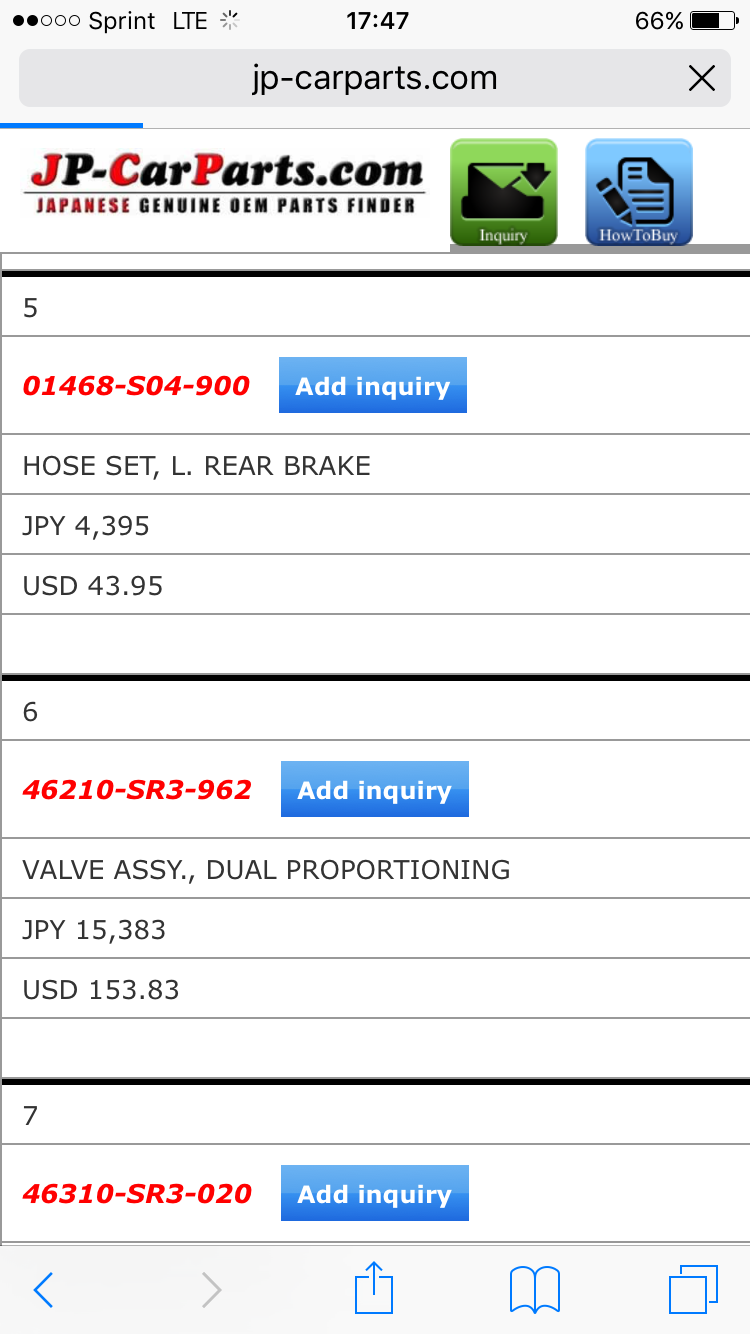Show open Safari tabs icon
750x1334 pixels.
[x=693, y=1290]
